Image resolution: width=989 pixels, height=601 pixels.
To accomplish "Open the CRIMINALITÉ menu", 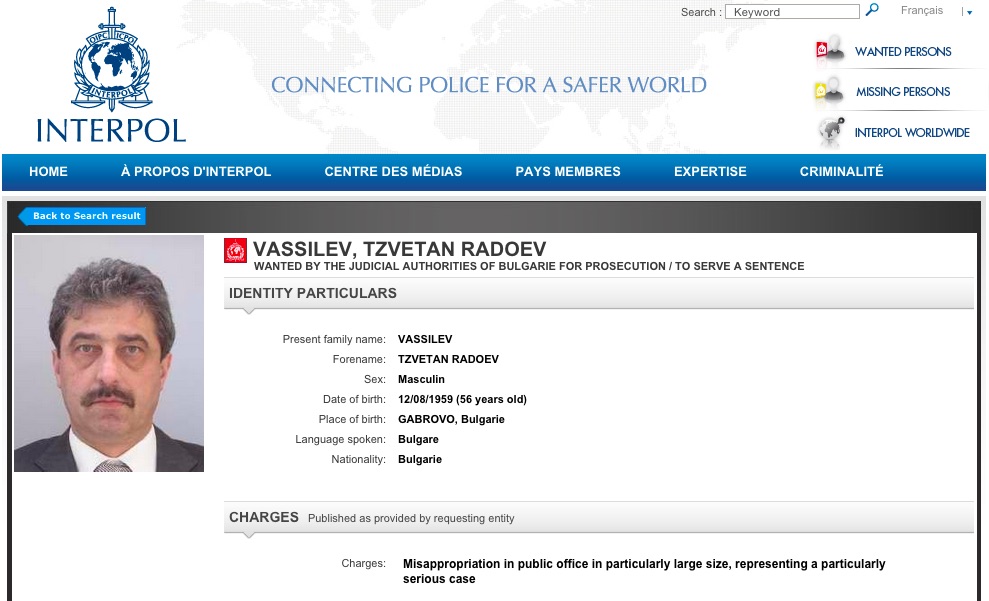I will 841,172.
